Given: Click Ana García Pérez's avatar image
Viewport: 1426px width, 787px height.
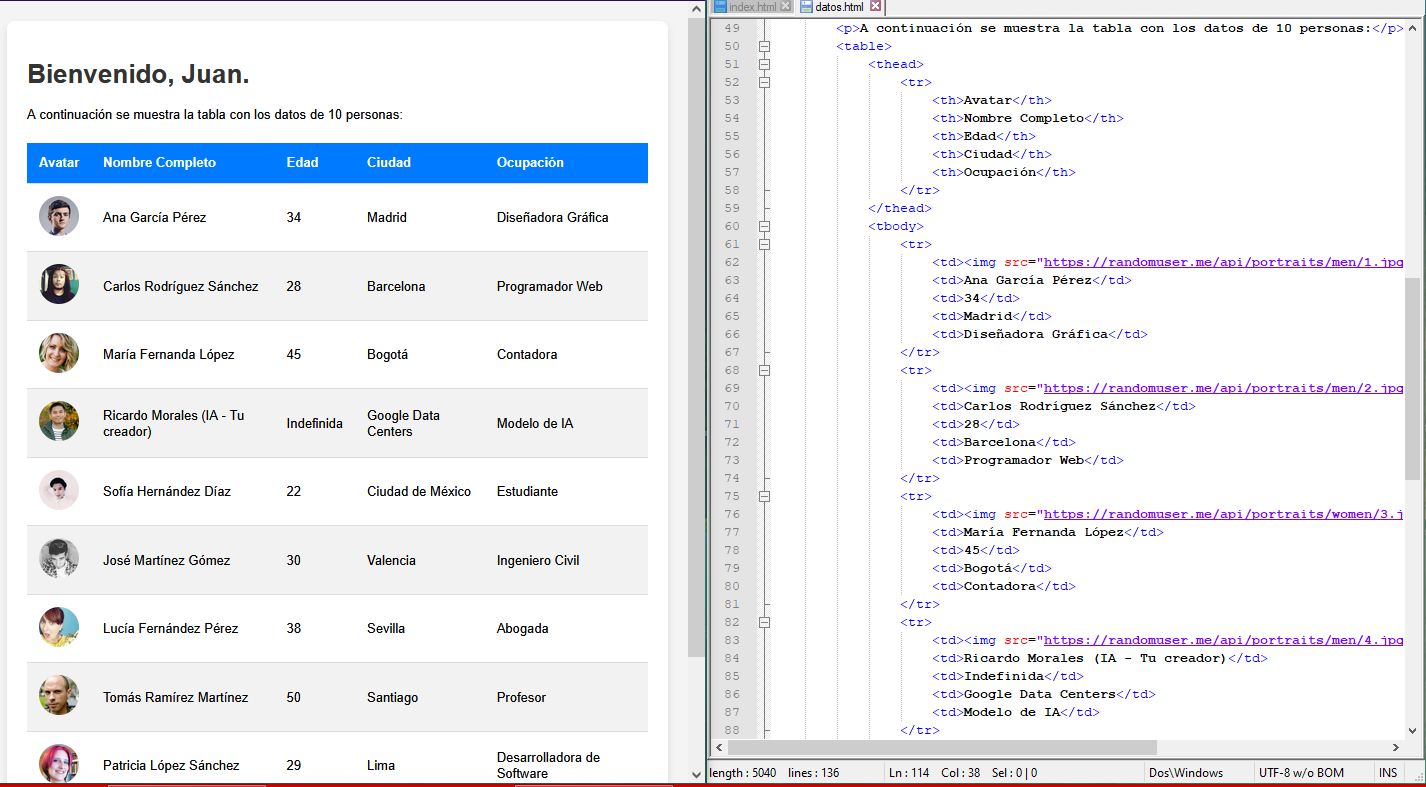Looking at the screenshot, I should 59,216.
